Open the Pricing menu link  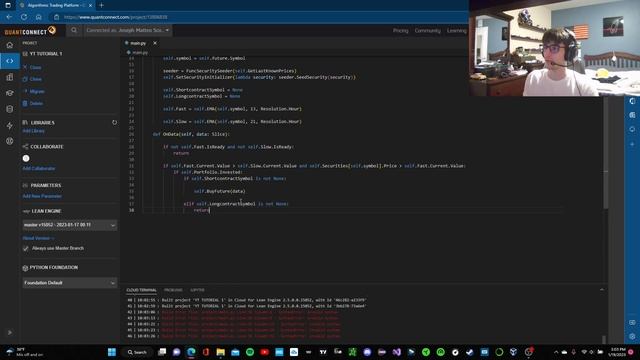tap(400, 31)
